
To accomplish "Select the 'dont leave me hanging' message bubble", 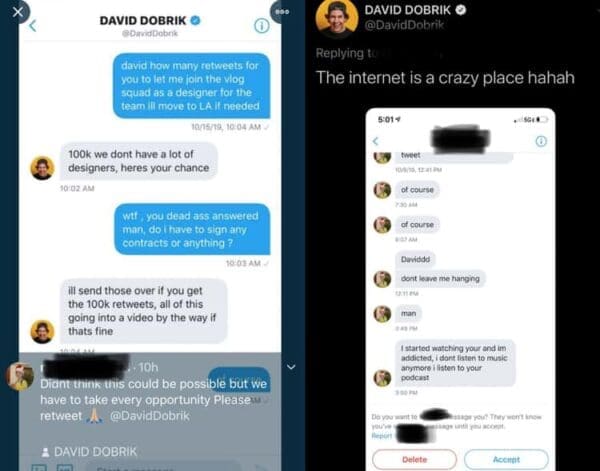I will tap(440, 279).
